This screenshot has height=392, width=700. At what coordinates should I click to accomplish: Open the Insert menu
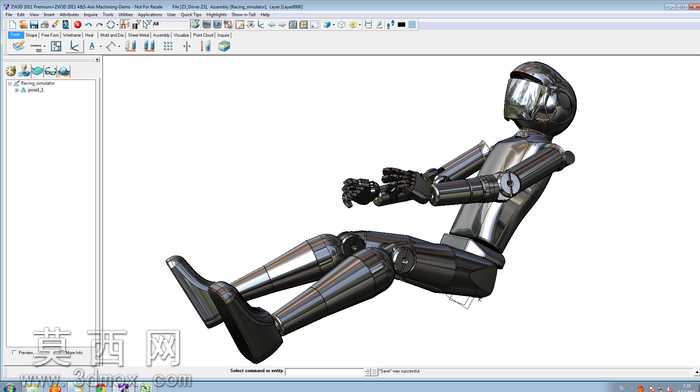click(49, 15)
